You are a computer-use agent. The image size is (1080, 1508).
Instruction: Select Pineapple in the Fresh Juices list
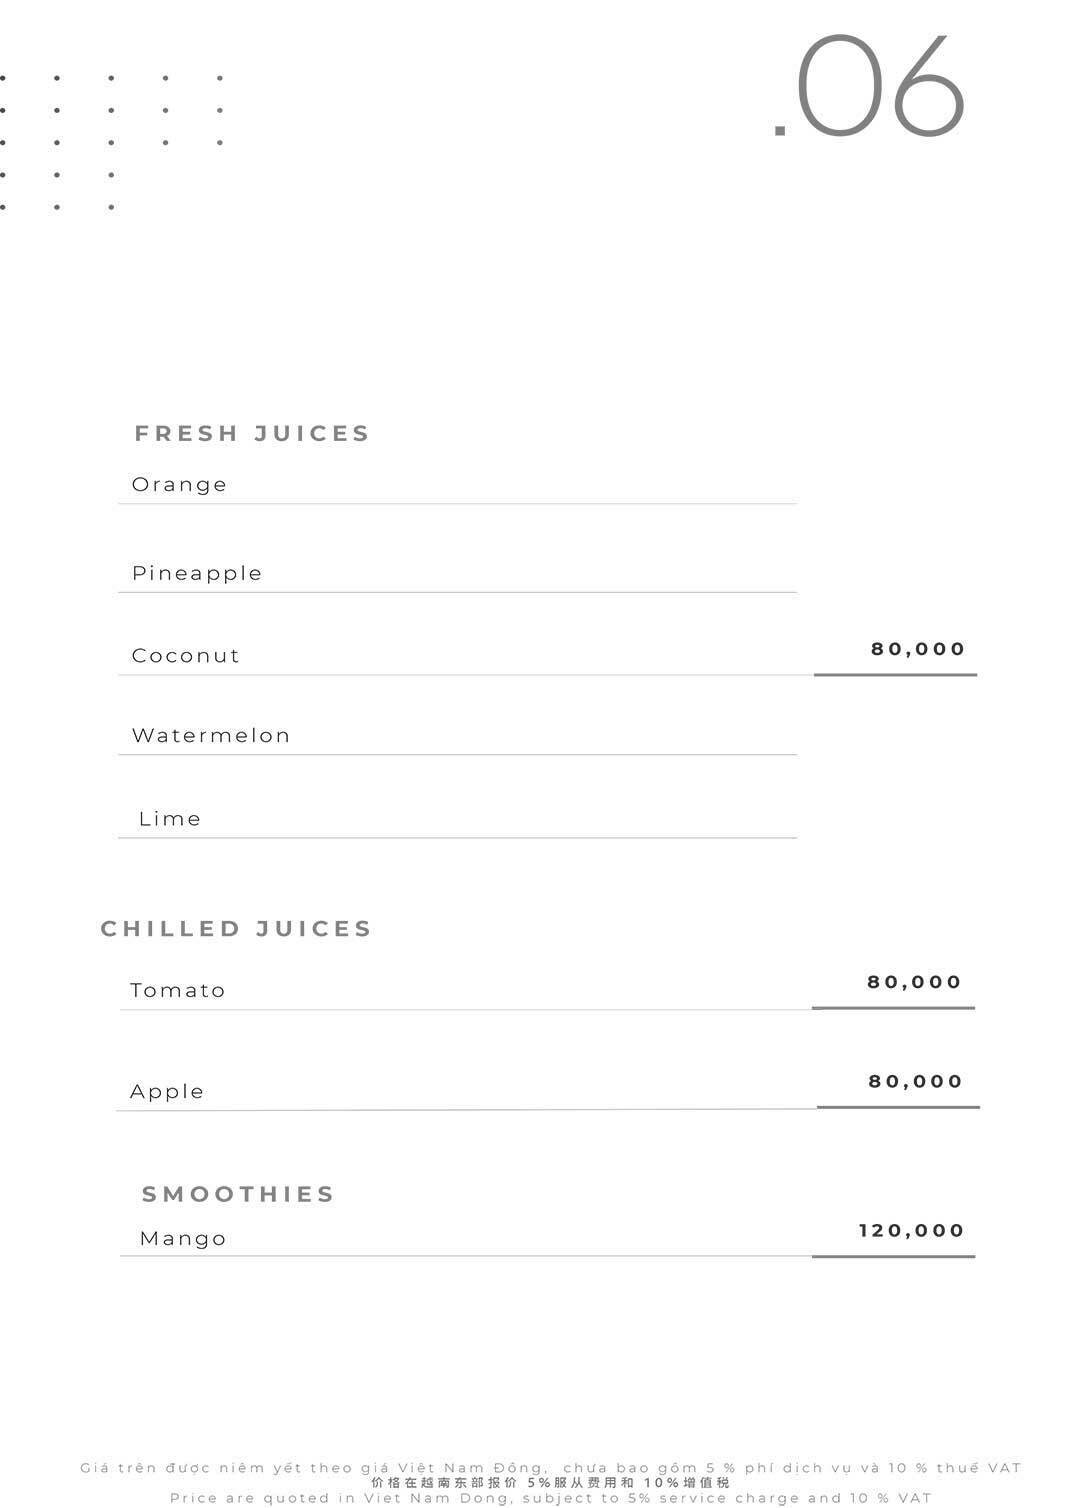[197, 574]
